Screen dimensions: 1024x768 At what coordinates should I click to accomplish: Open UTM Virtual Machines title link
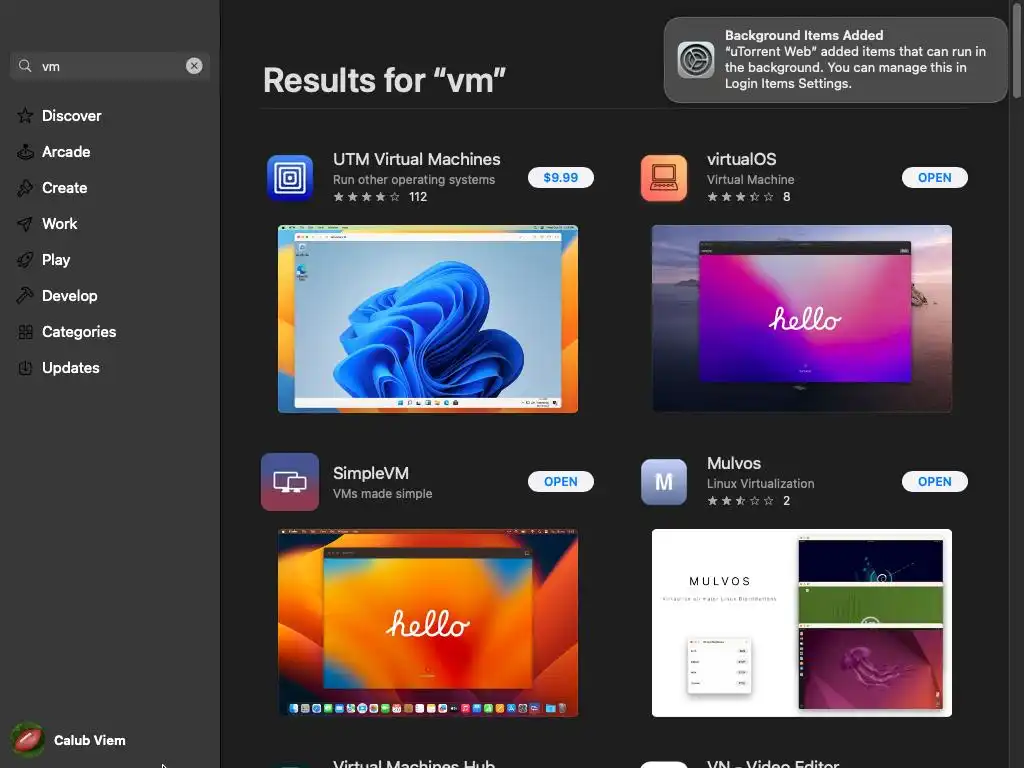pos(417,159)
